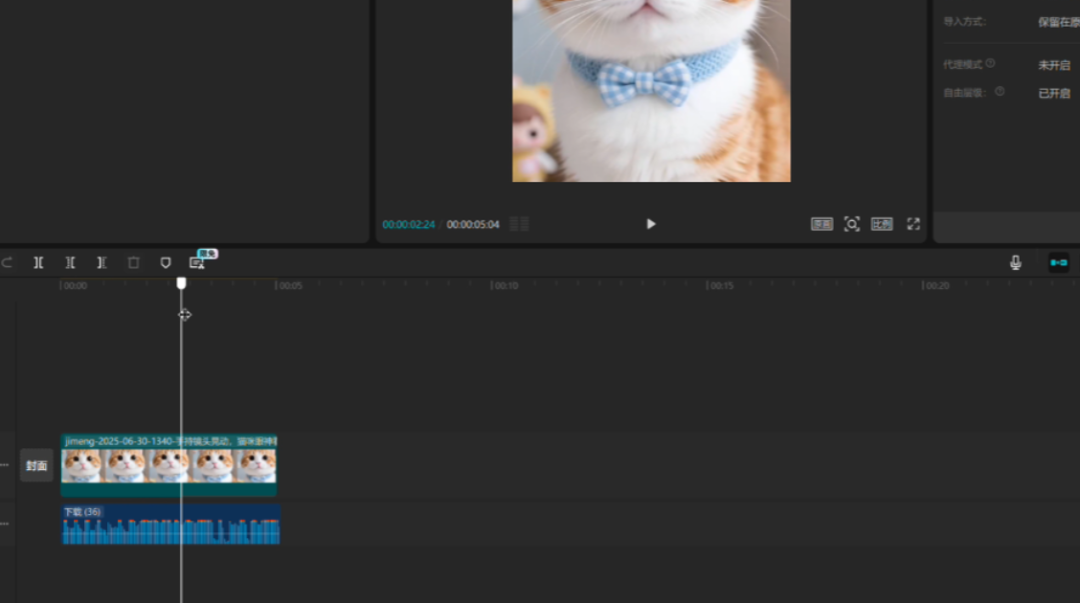Click the freeze frame (定格) icon
The height and width of the screenshot is (603, 1080).
(164, 262)
